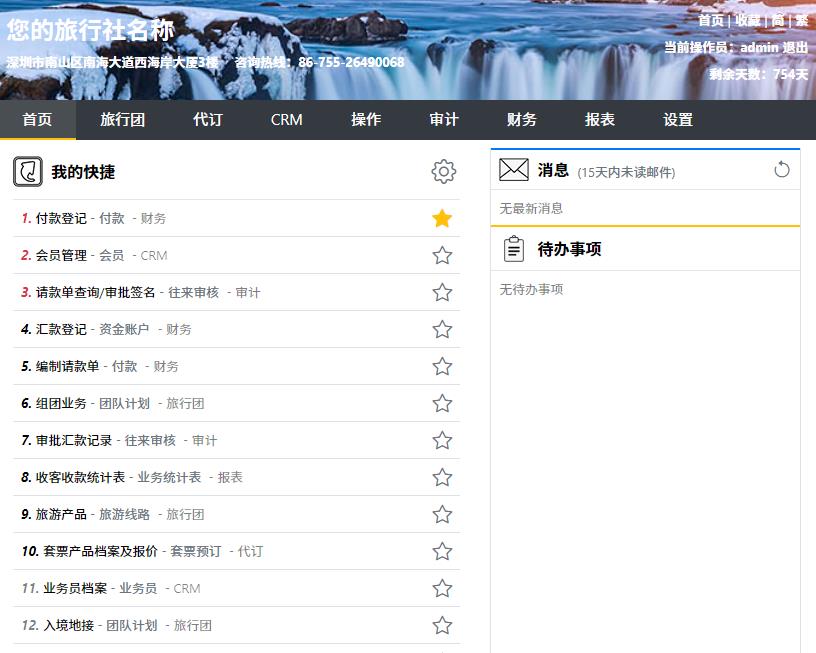Open shortcut 4. 汇款登记

click(x=61, y=329)
